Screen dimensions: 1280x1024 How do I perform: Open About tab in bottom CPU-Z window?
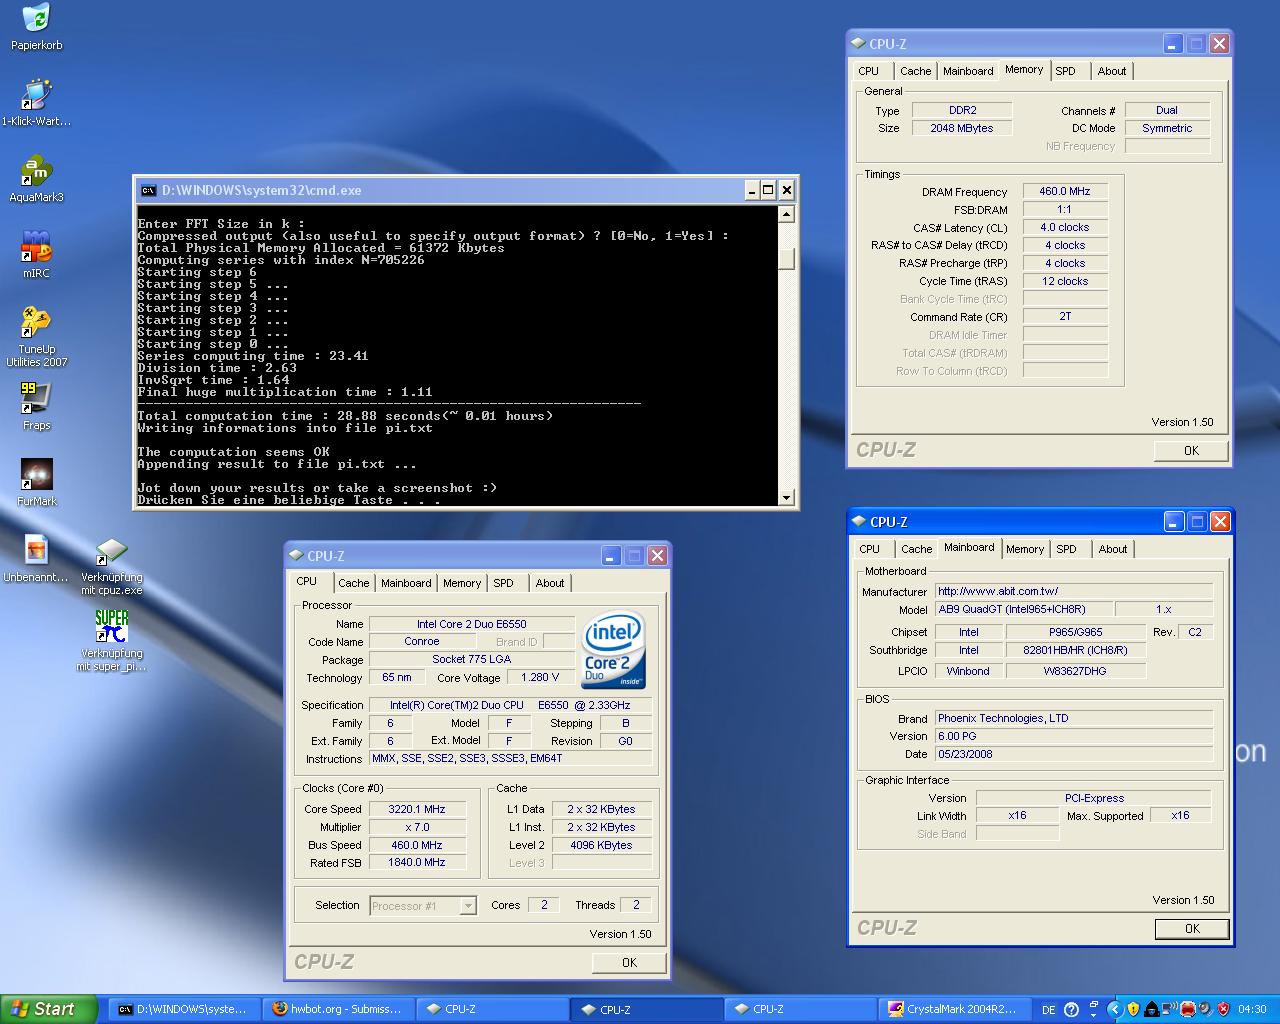coord(550,583)
